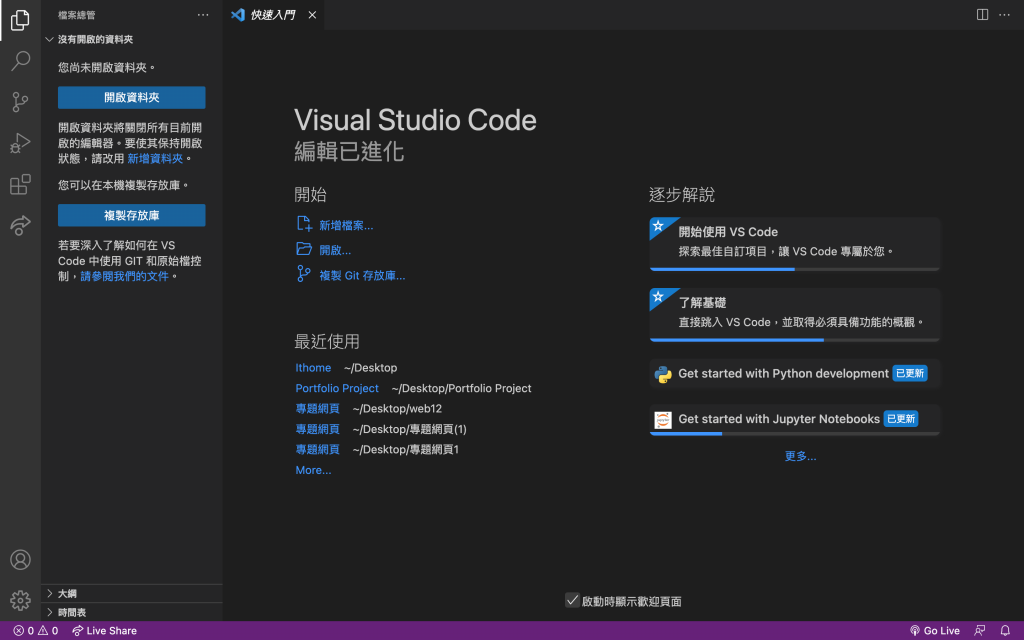Open the Live Share activity bar icon
The height and width of the screenshot is (640, 1024).
[20, 225]
